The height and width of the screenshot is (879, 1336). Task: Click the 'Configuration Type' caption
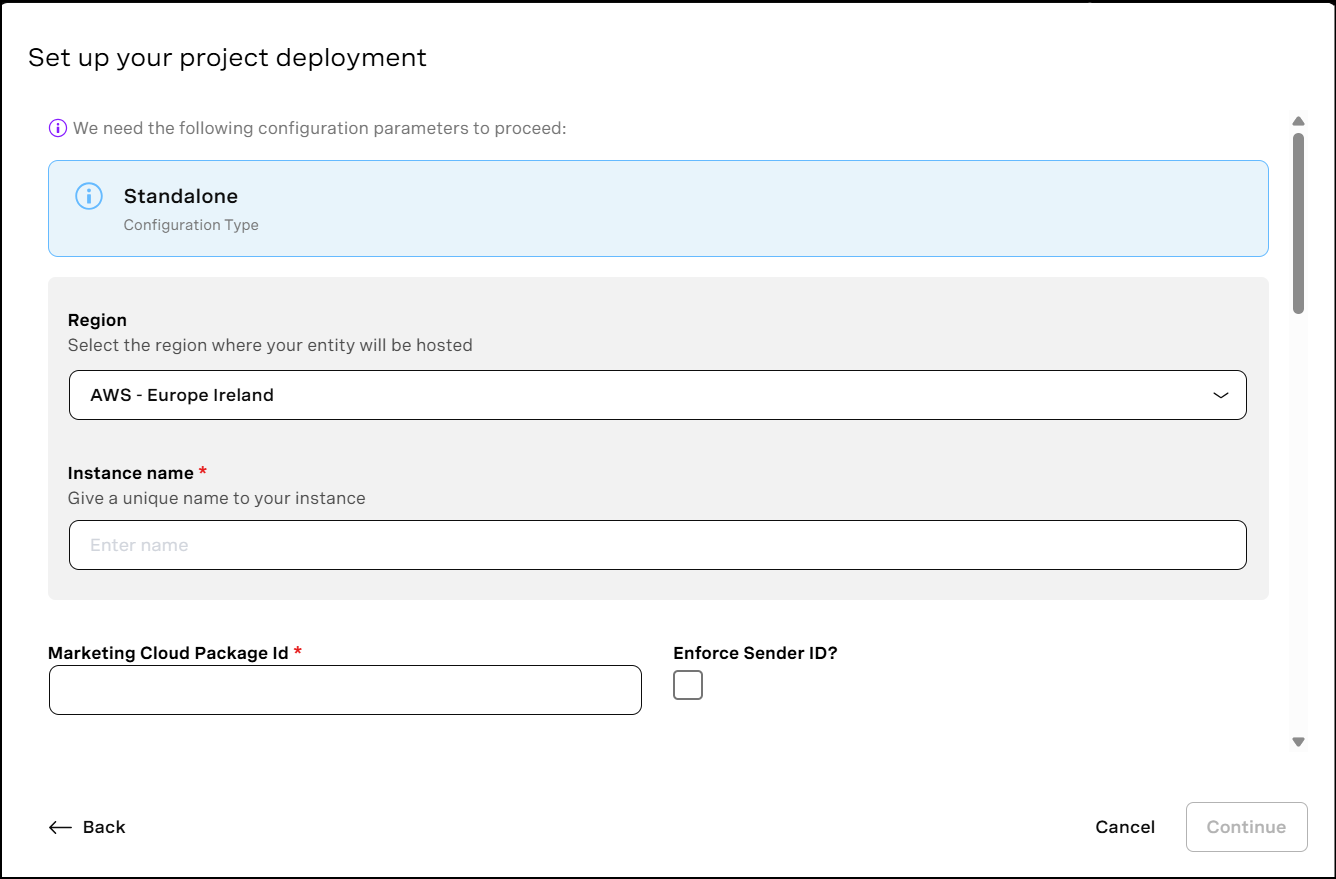coord(191,225)
